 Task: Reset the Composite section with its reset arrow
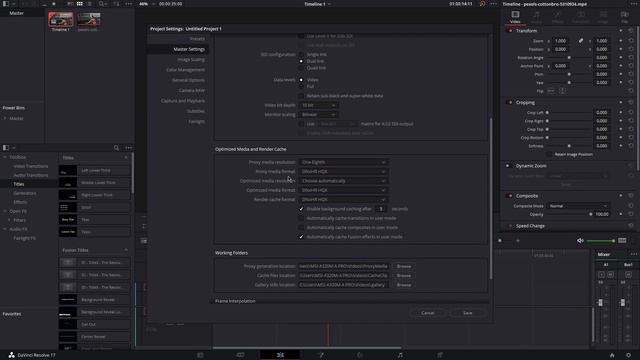click(x=631, y=196)
